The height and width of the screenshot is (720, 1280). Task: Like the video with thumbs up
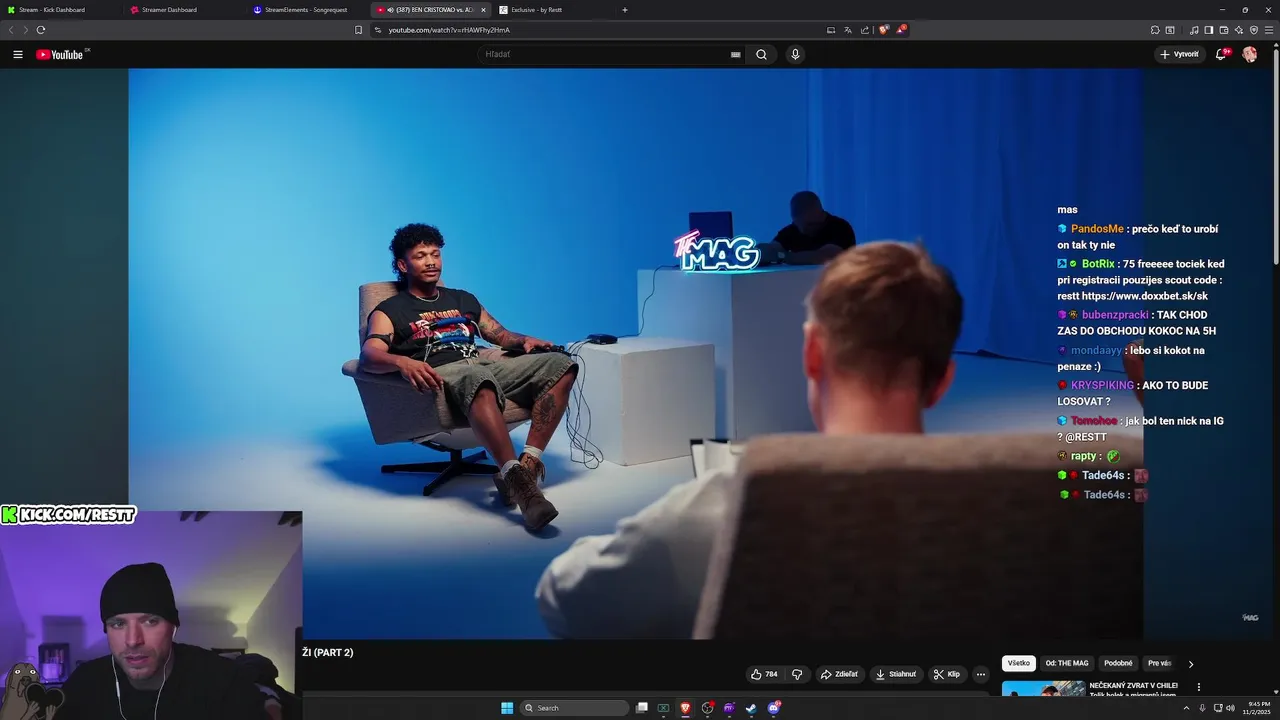tap(764, 674)
